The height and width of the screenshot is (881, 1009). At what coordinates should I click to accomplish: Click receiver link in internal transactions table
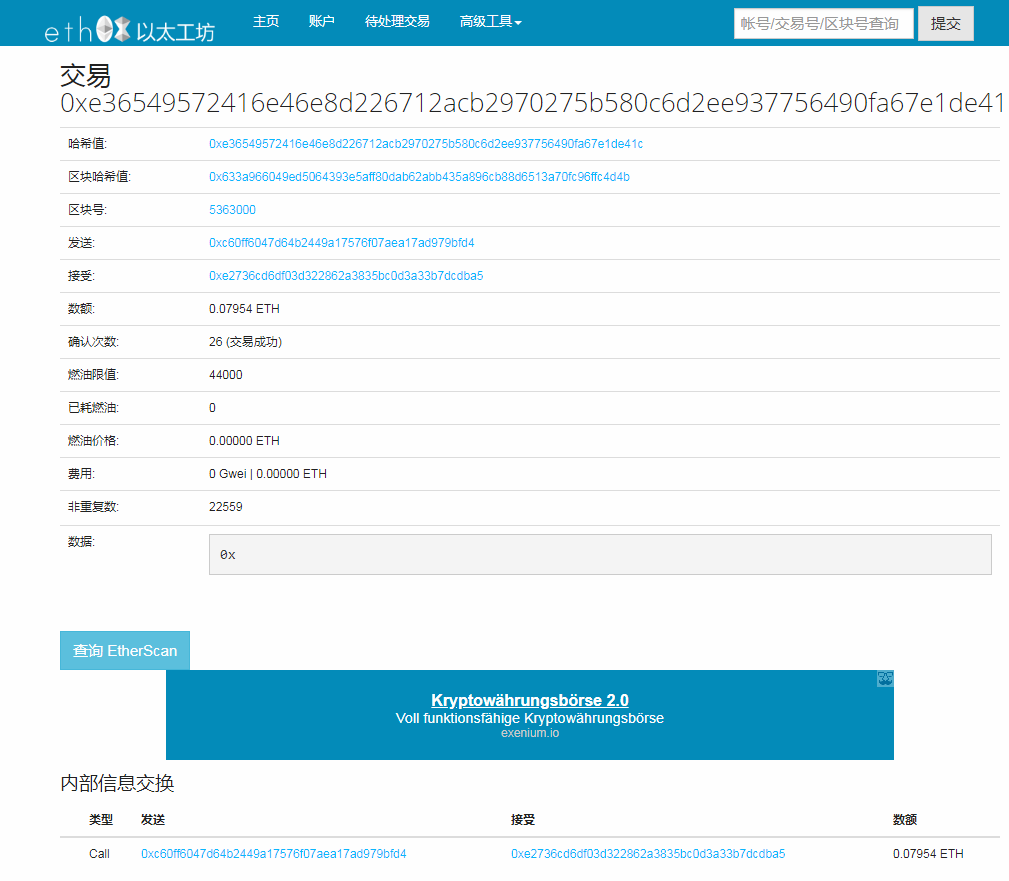pos(646,854)
